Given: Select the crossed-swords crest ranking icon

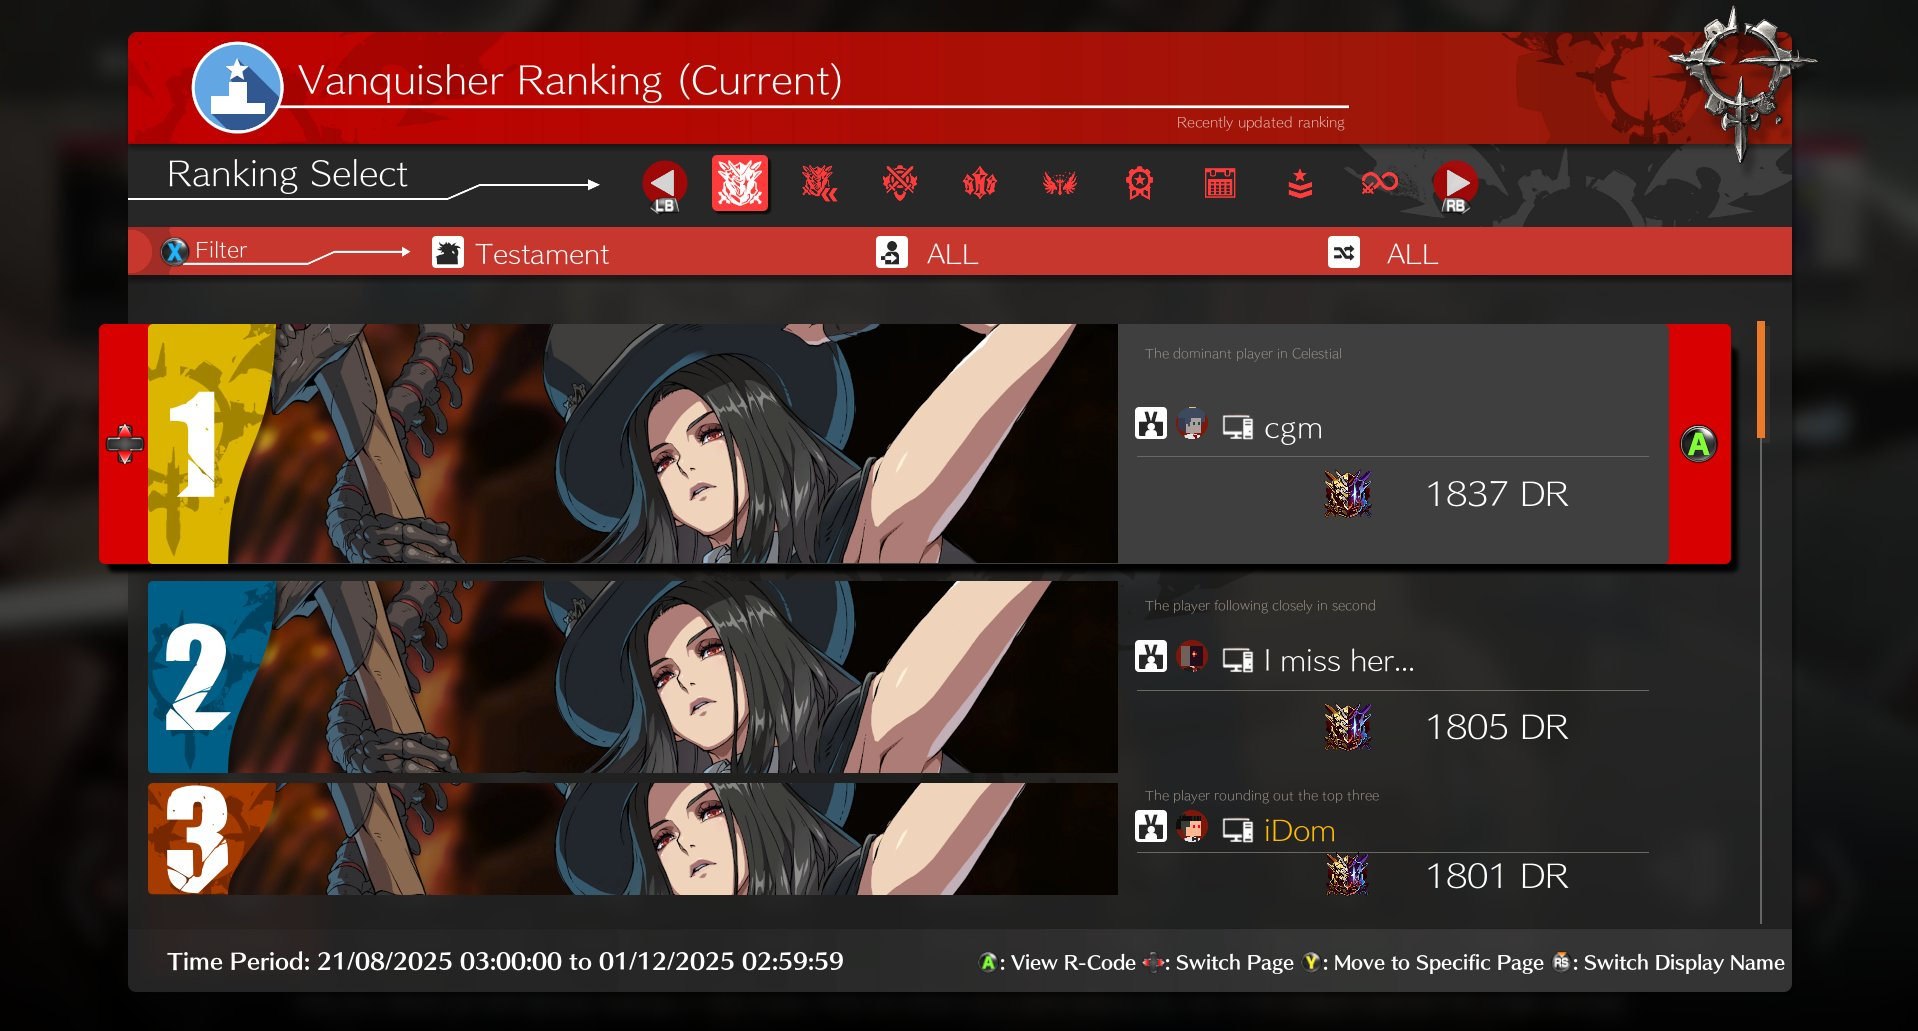Looking at the screenshot, I should click(900, 183).
